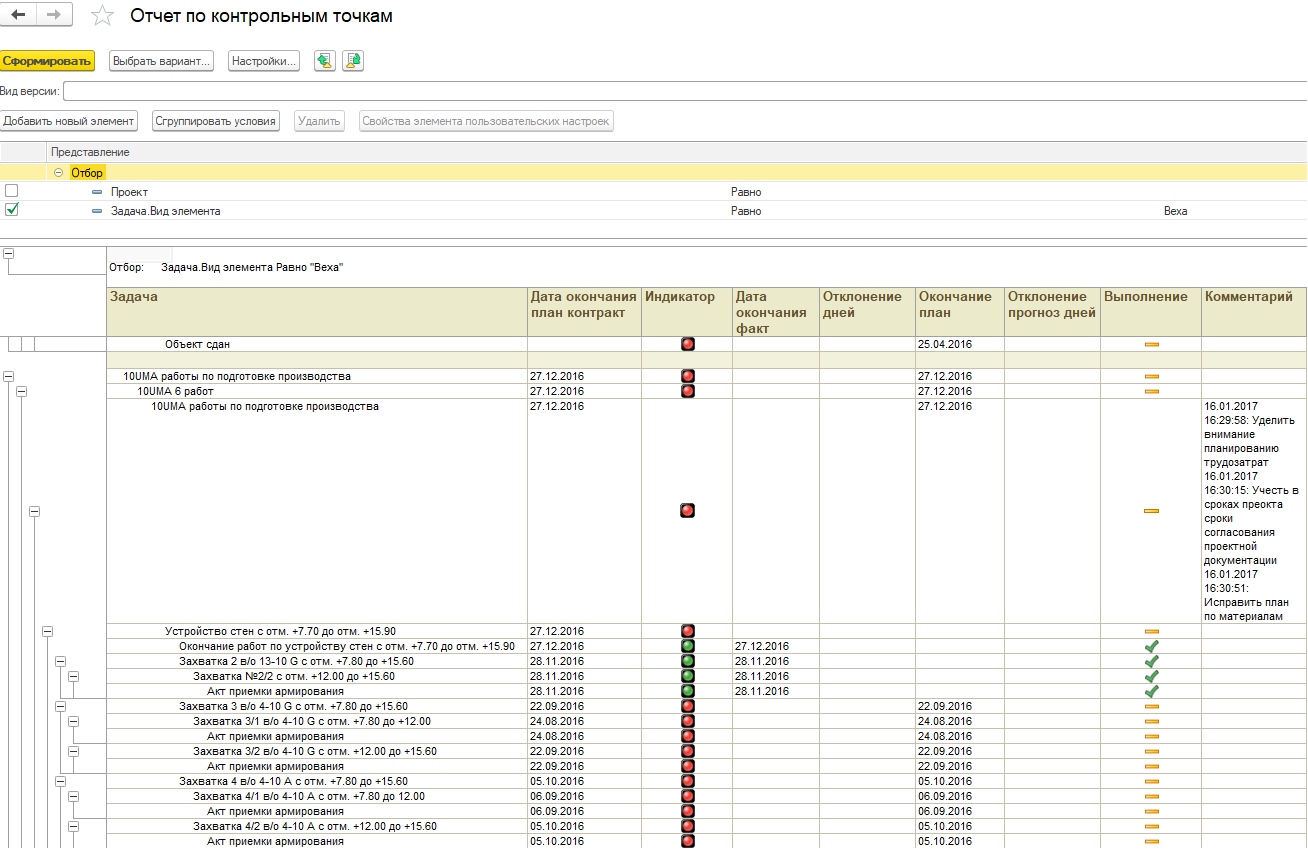Uncheck the Задача.Вид элемента filter checkbox
Screen dimensions: 1308x850
[11, 210]
